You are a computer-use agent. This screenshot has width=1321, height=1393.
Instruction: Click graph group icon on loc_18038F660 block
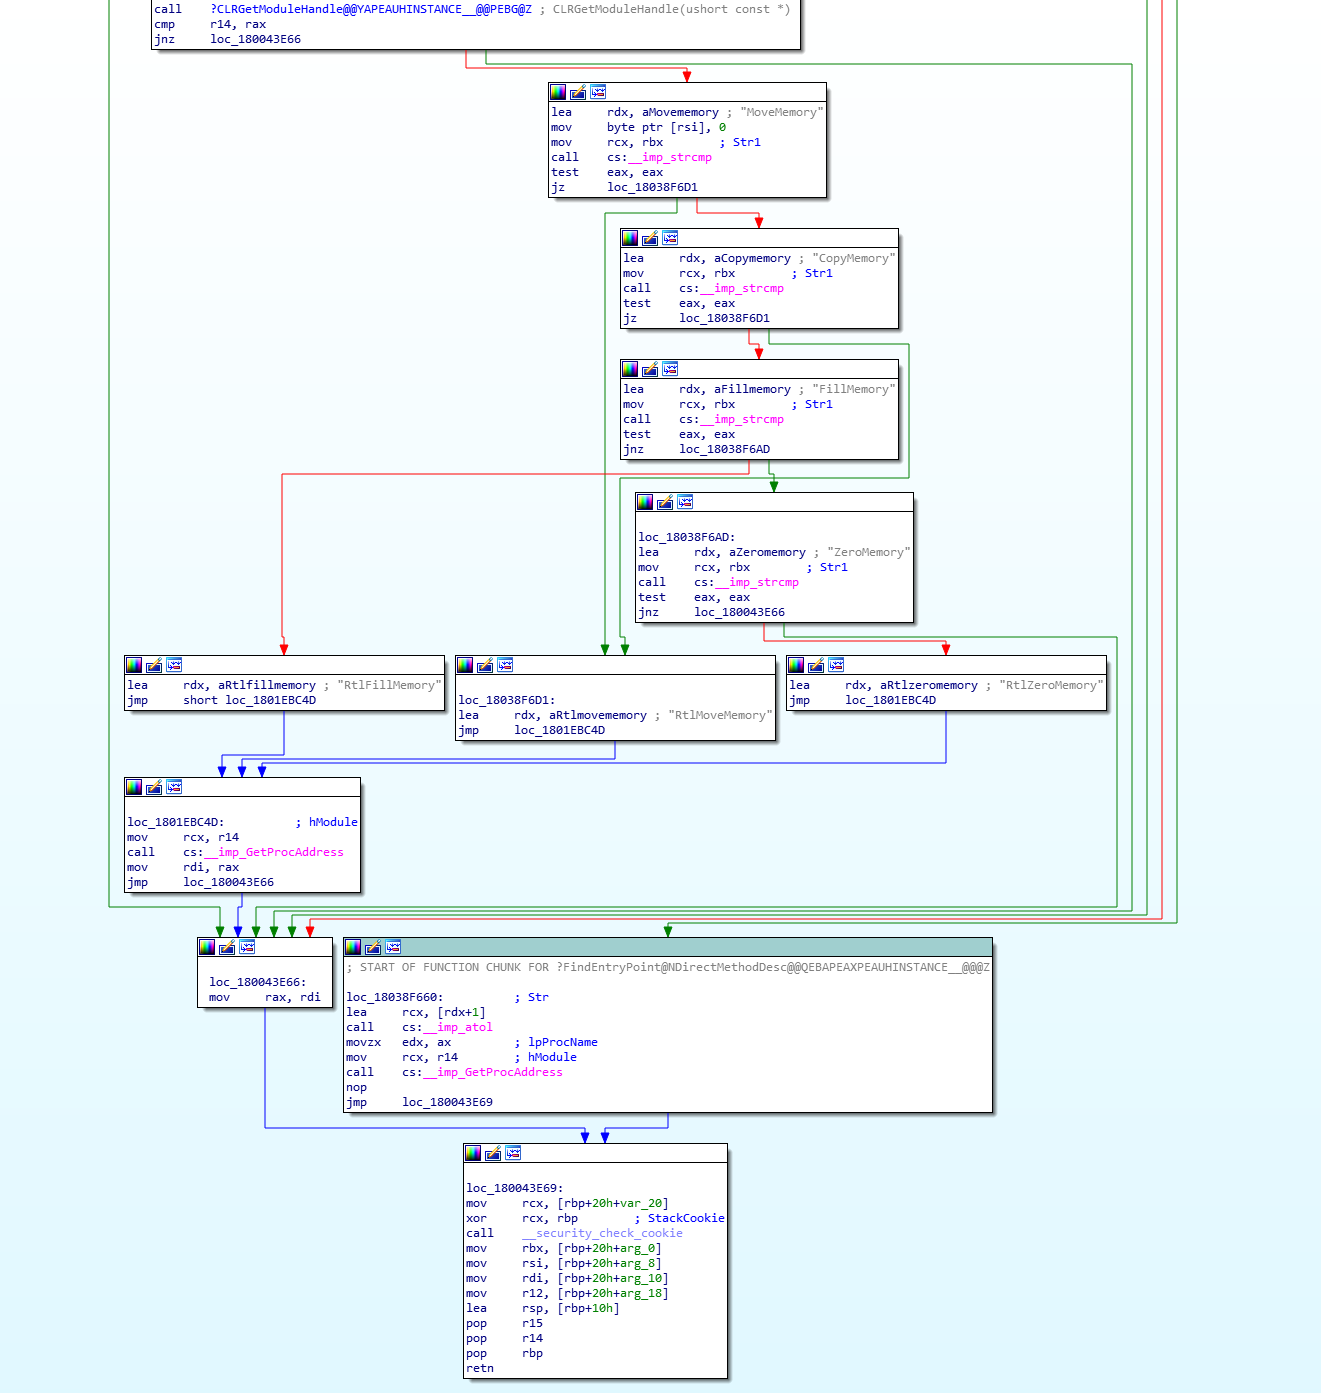(393, 947)
